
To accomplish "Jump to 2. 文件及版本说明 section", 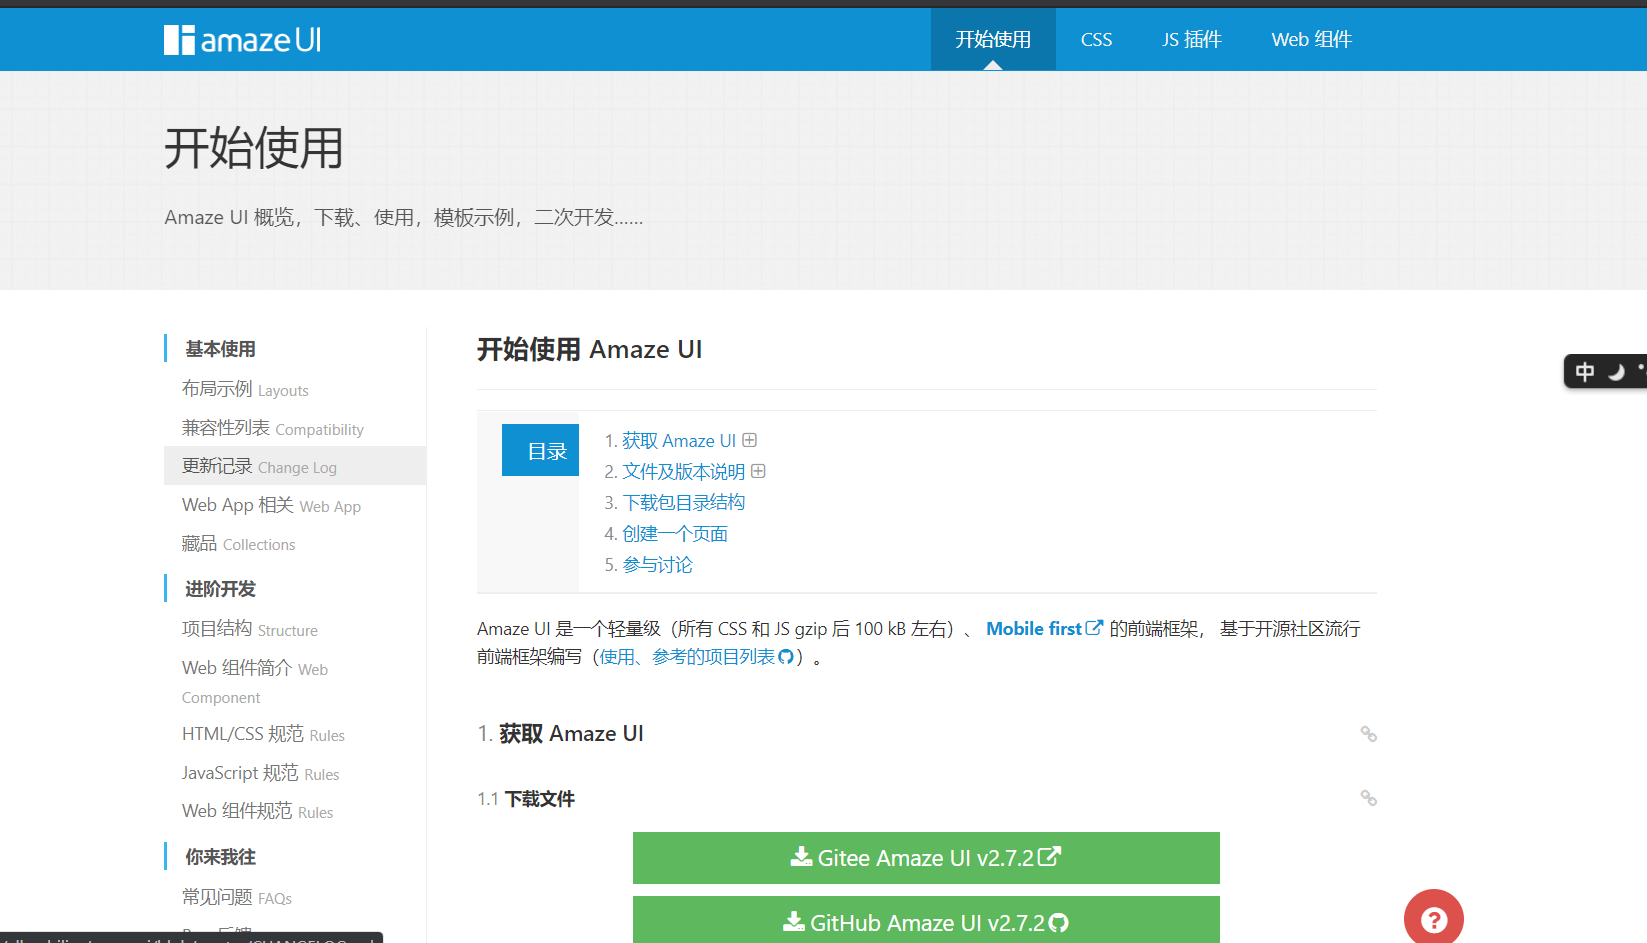I will 684,472.
